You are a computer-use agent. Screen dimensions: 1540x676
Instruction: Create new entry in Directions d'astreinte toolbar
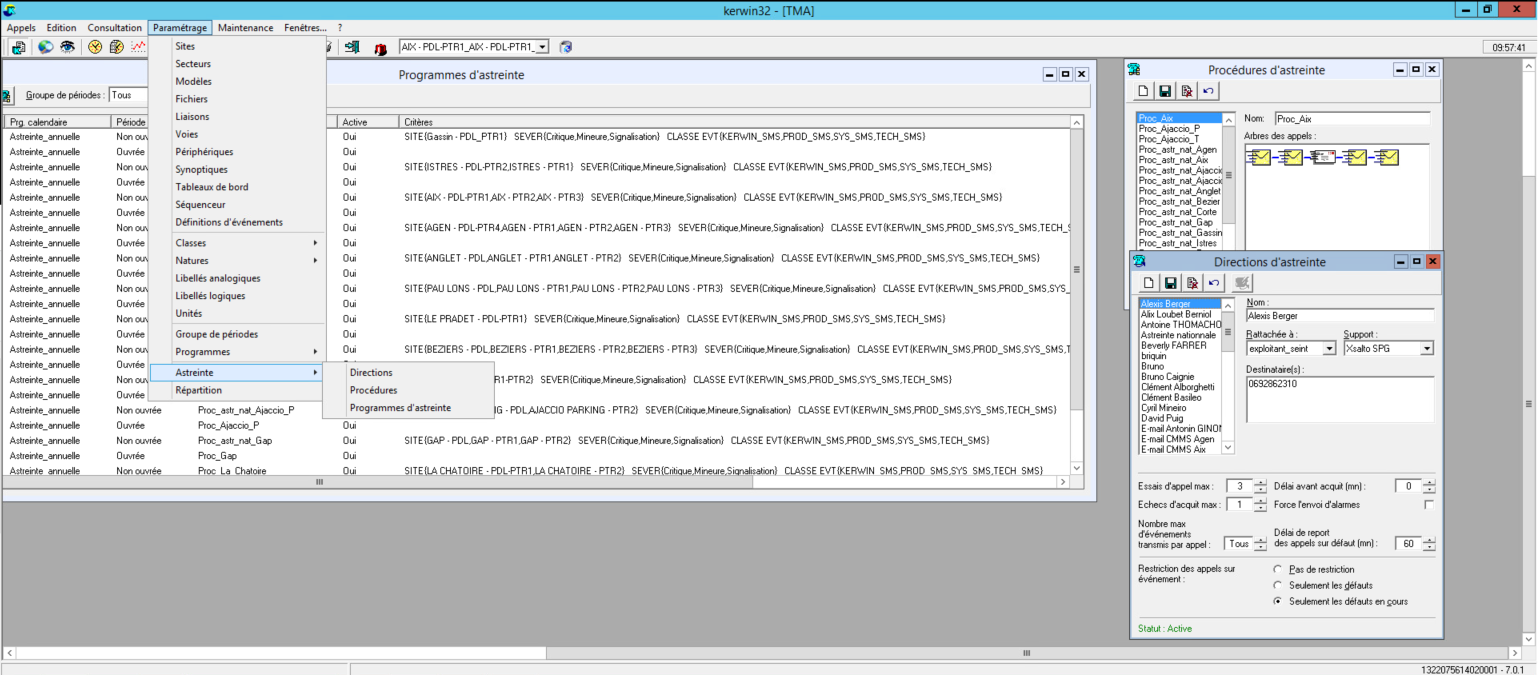pyautogui.click(x=1149, y=283)
